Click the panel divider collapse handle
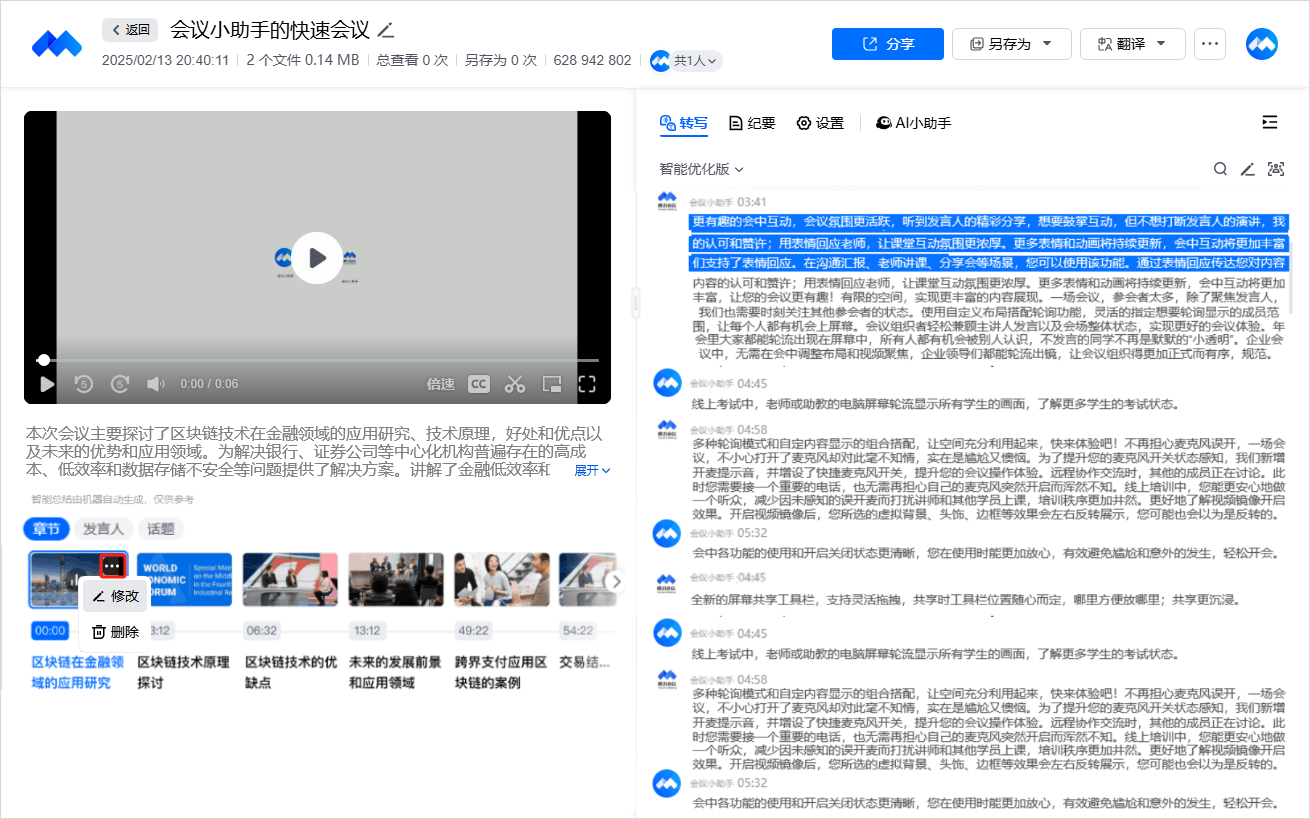Viewport: 1310px width, 819px height. coord(635,302)
